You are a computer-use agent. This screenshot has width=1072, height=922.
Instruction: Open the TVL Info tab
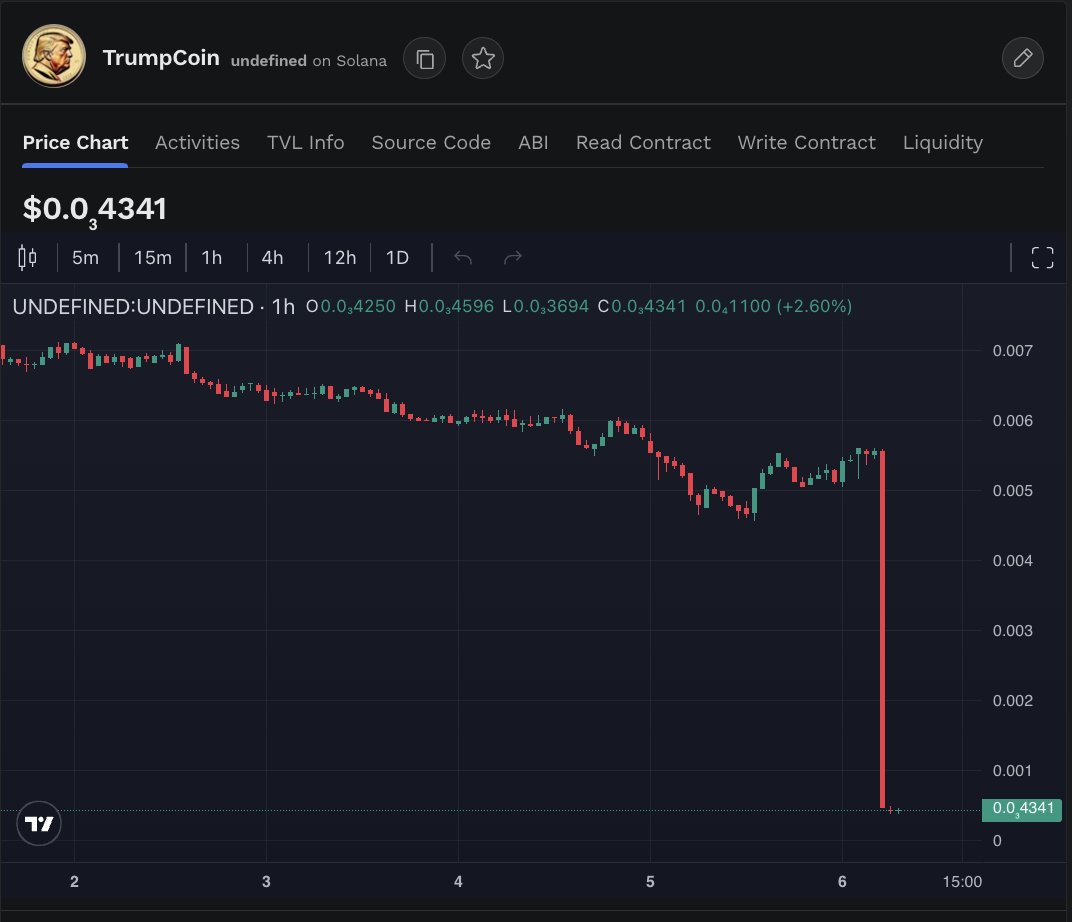(306, 142)
